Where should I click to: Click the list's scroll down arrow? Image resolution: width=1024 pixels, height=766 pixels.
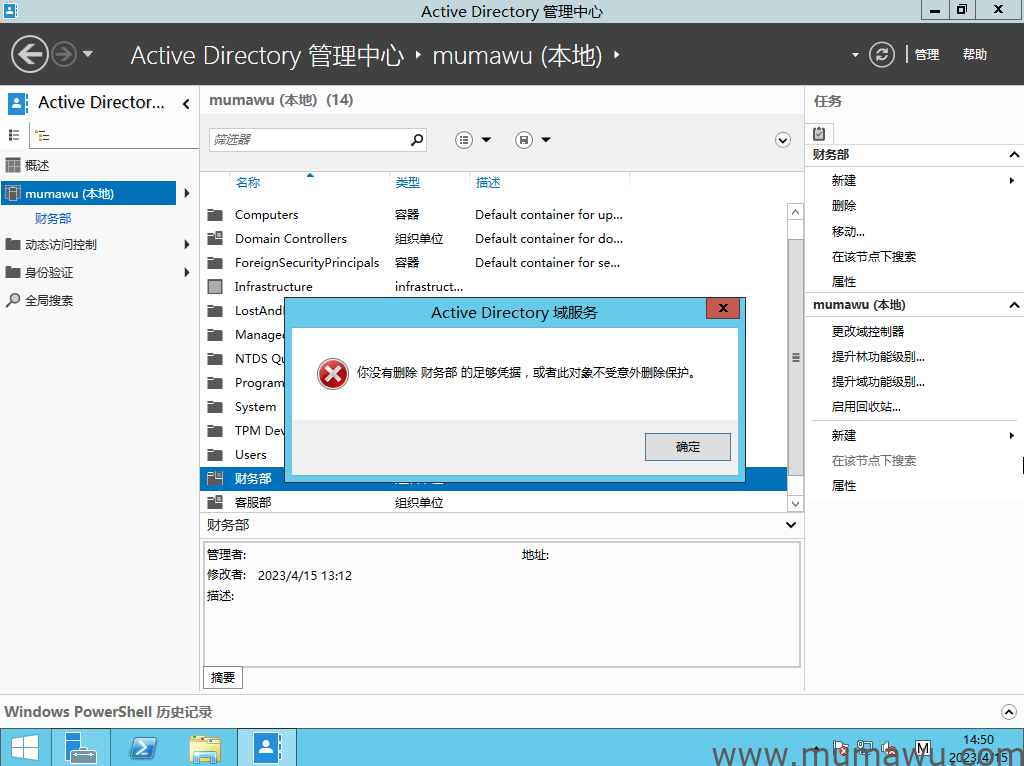click(x=795, y=503)
